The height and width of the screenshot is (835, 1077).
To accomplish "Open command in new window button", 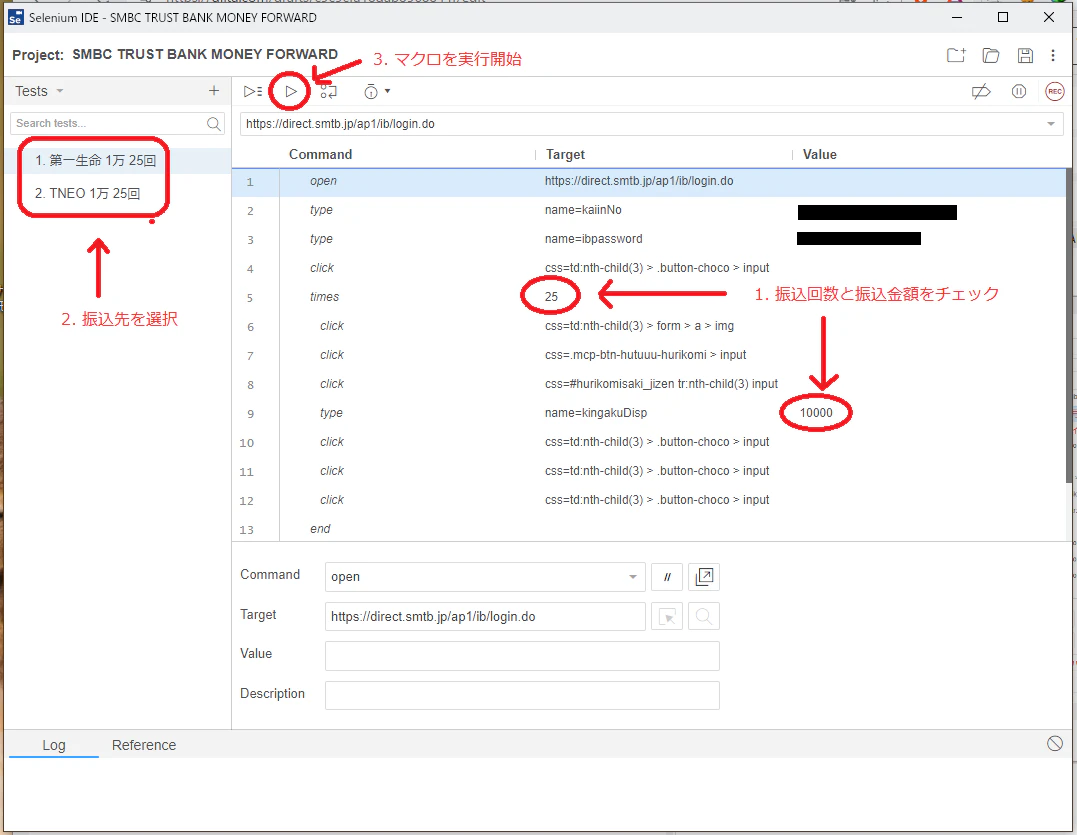I will pyautogui.click(x=704, y=577).
